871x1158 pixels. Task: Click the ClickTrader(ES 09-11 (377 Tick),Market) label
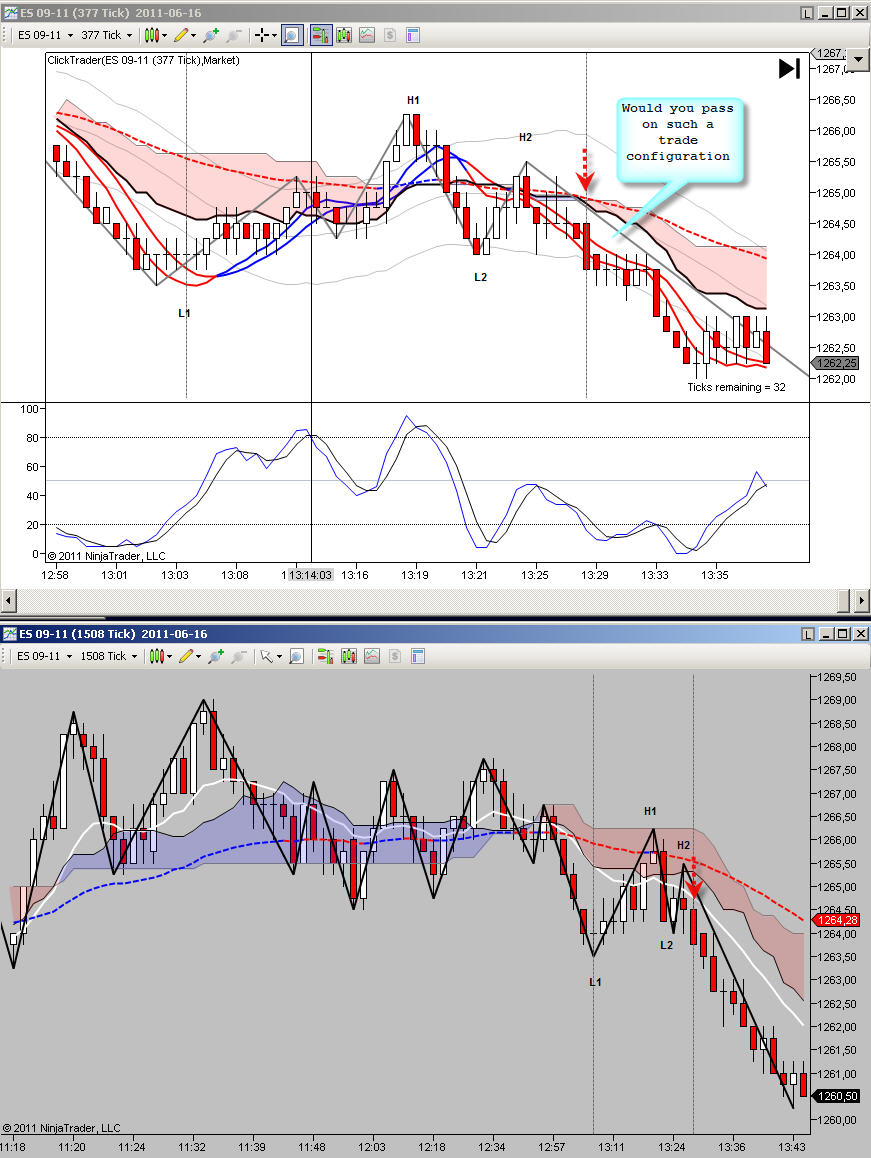pos(143,60)
